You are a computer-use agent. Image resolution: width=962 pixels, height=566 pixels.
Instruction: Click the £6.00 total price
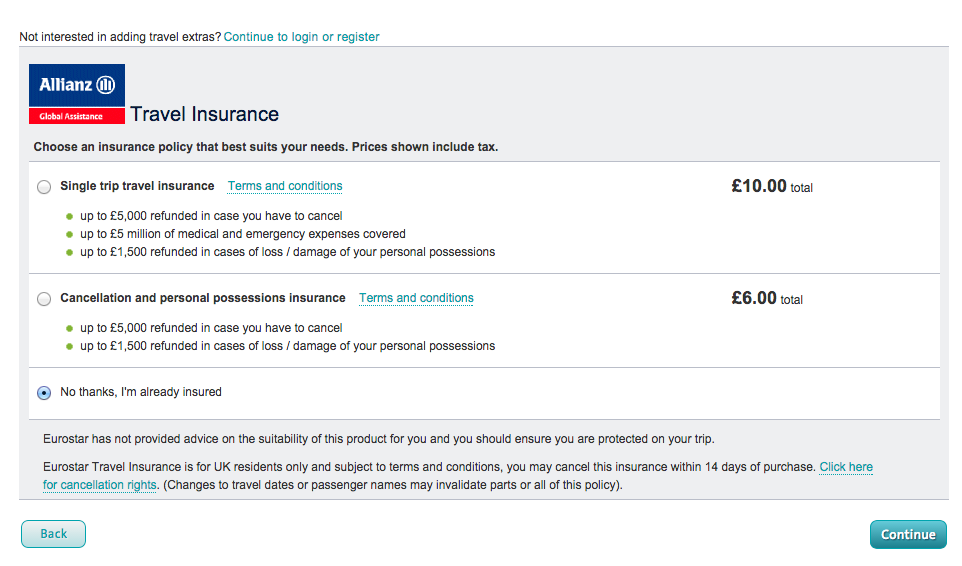click(767, 298)
